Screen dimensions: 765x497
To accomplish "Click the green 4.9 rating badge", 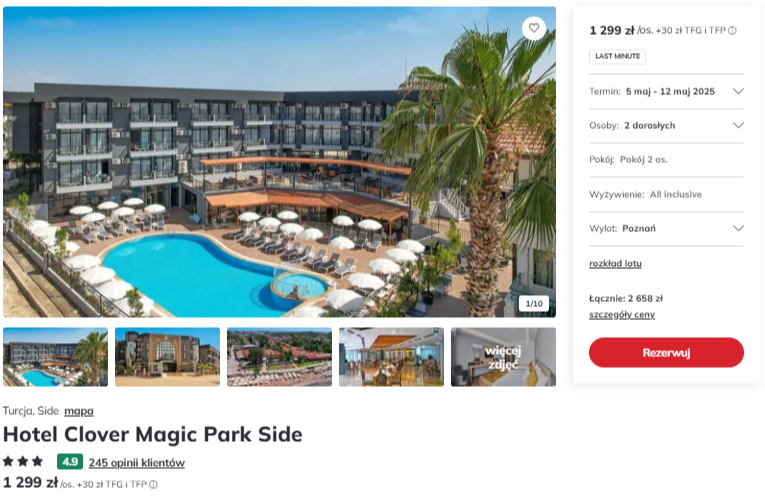I will (x=70, y=461).
